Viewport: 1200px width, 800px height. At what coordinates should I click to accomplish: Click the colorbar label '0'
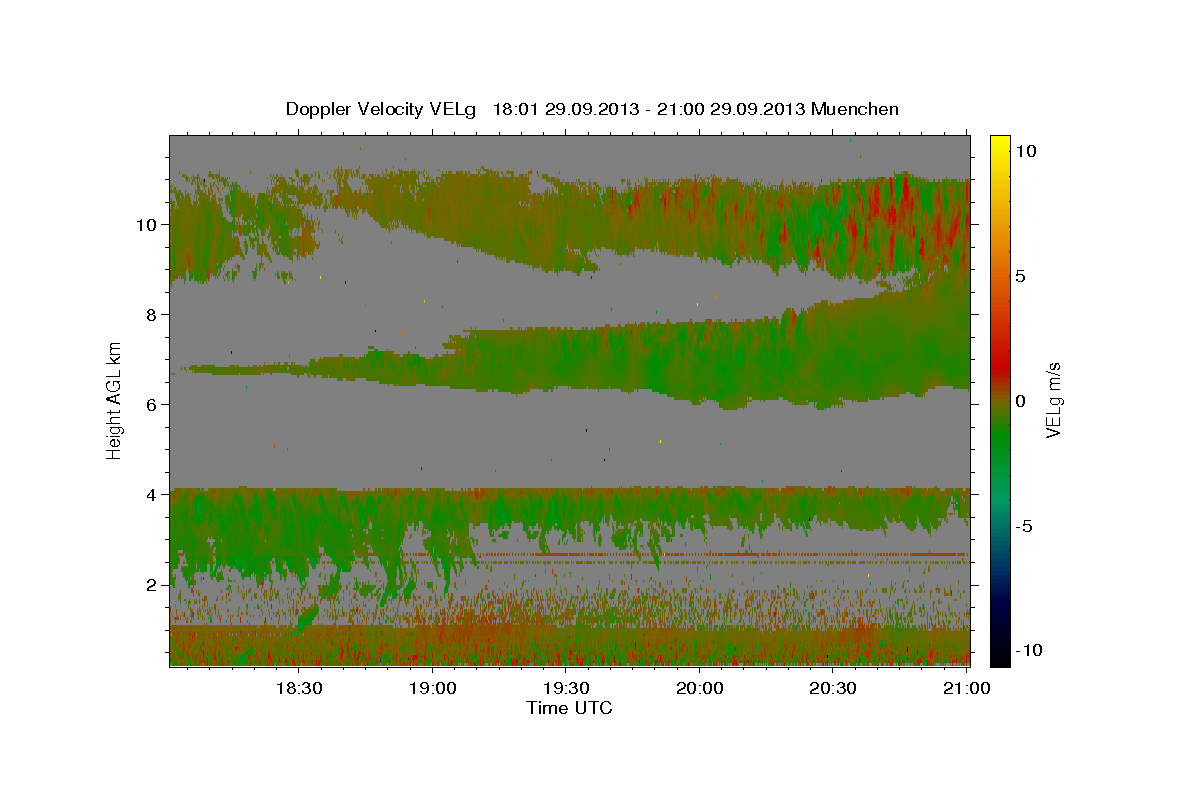click(x=1021, y=401)
